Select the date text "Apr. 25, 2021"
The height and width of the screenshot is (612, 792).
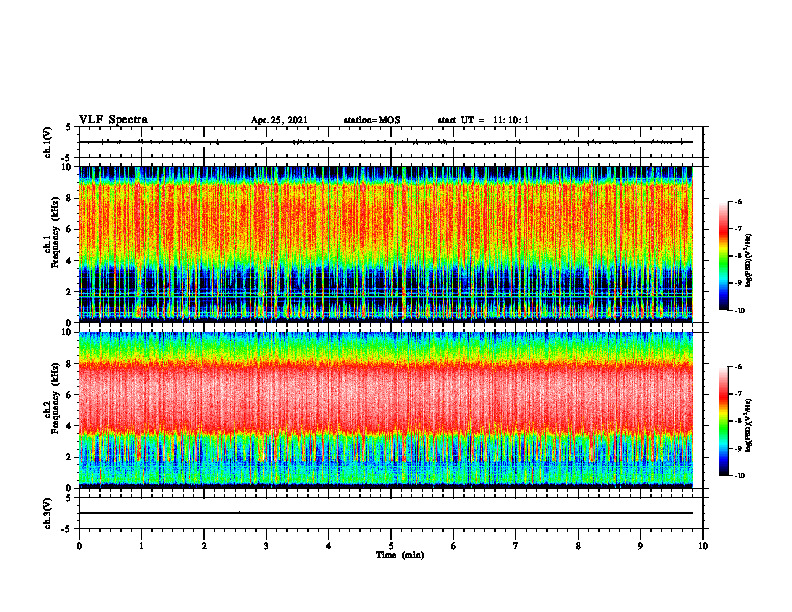279,120
